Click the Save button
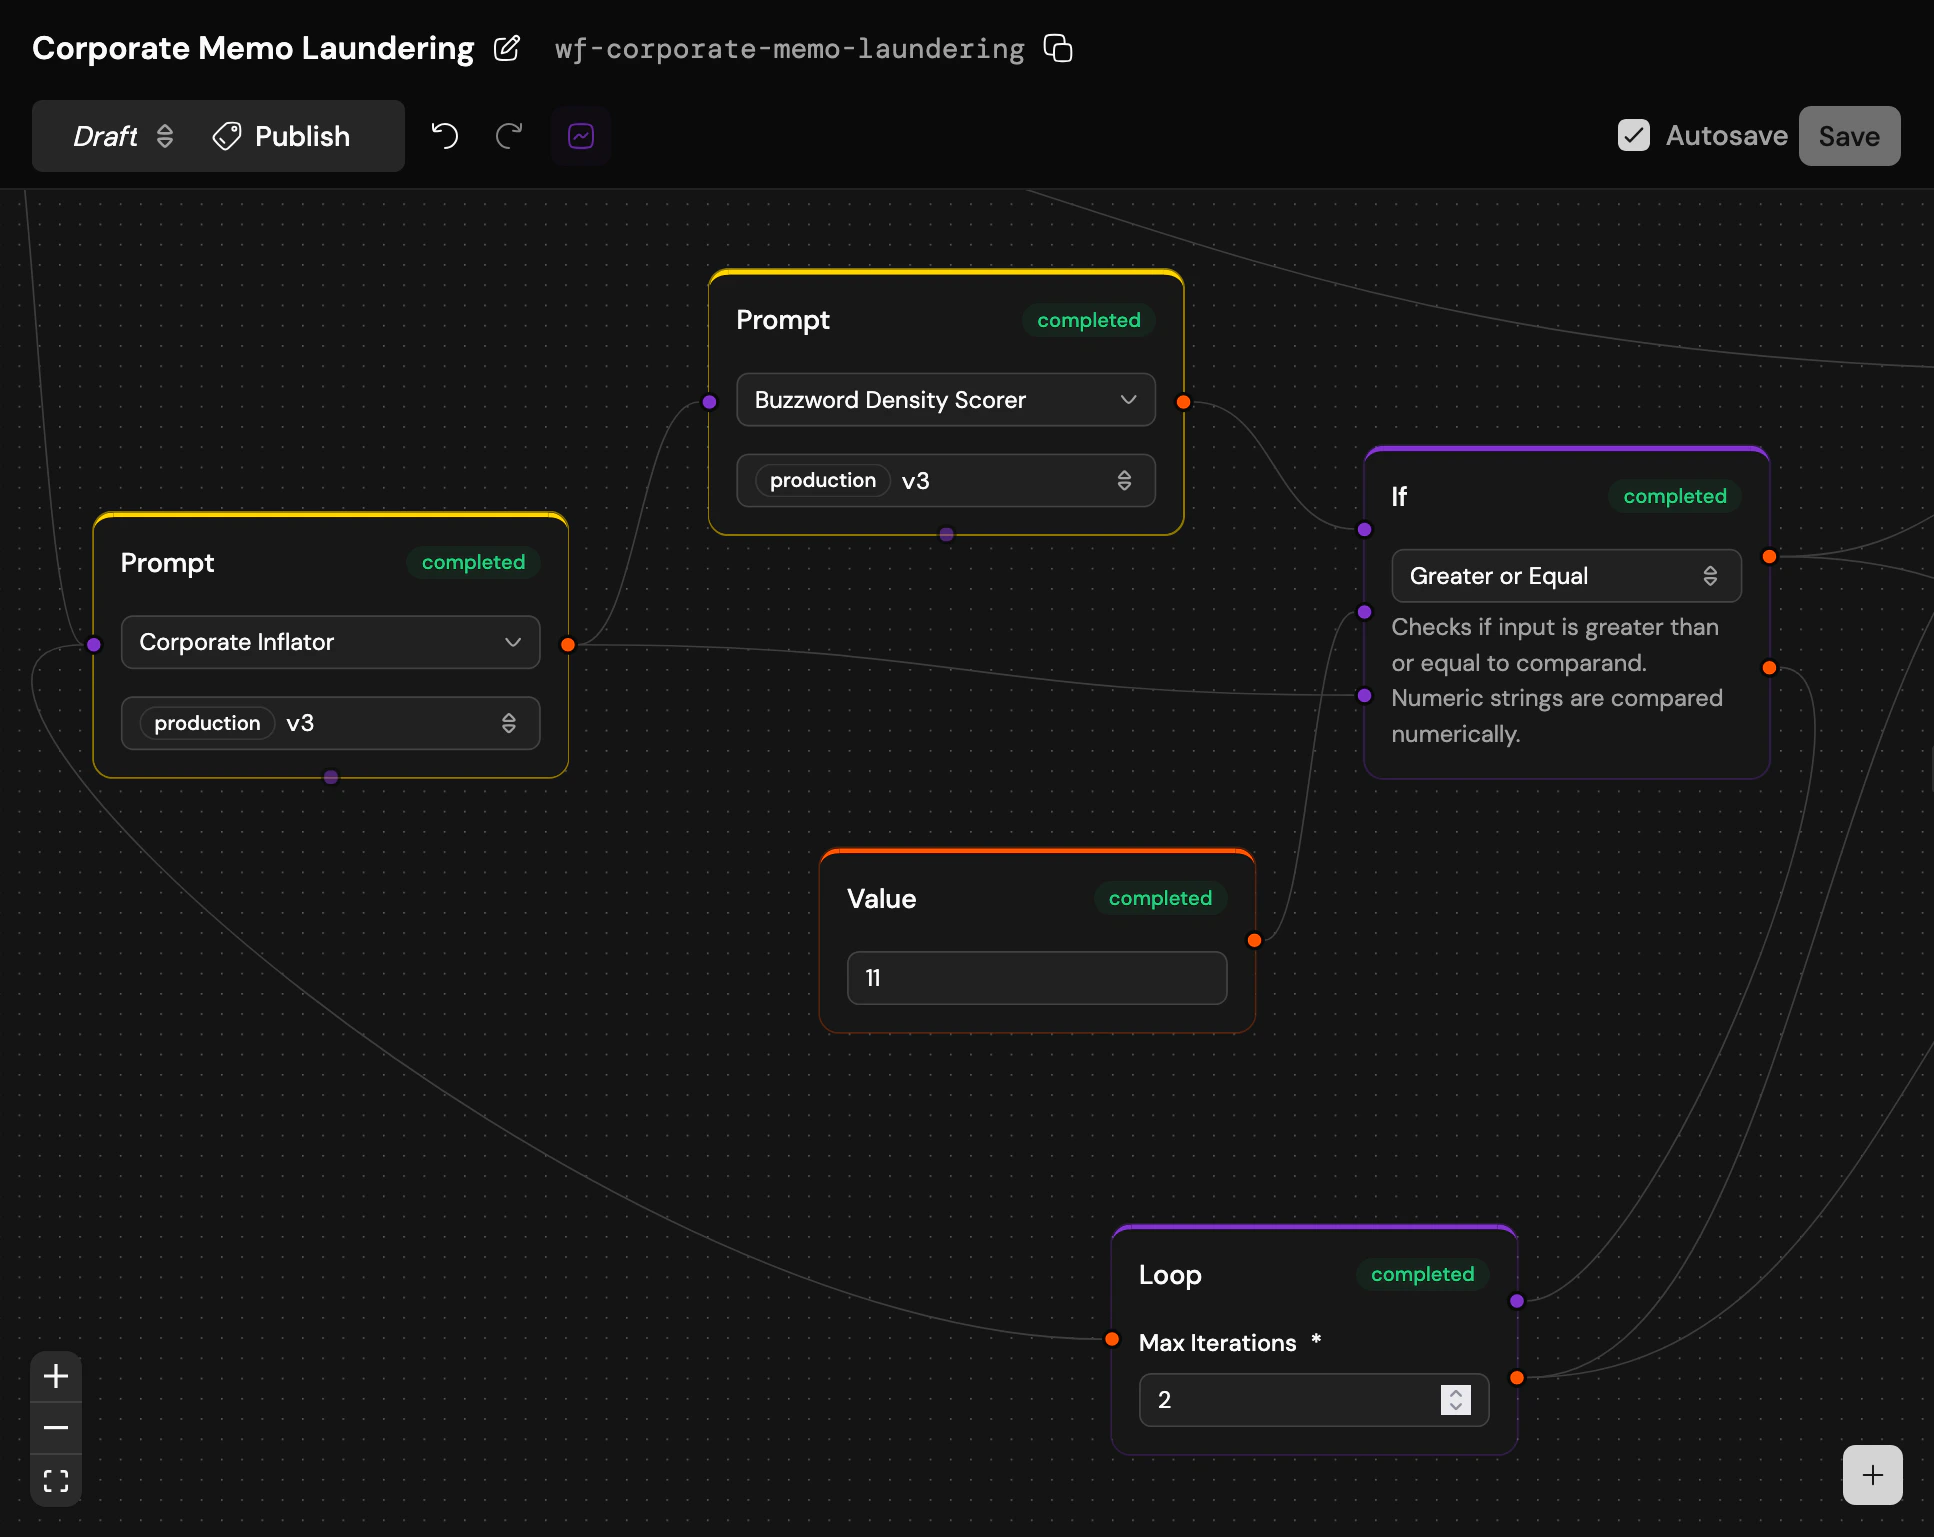Screen dimensions: 1934x1538 1849,136
